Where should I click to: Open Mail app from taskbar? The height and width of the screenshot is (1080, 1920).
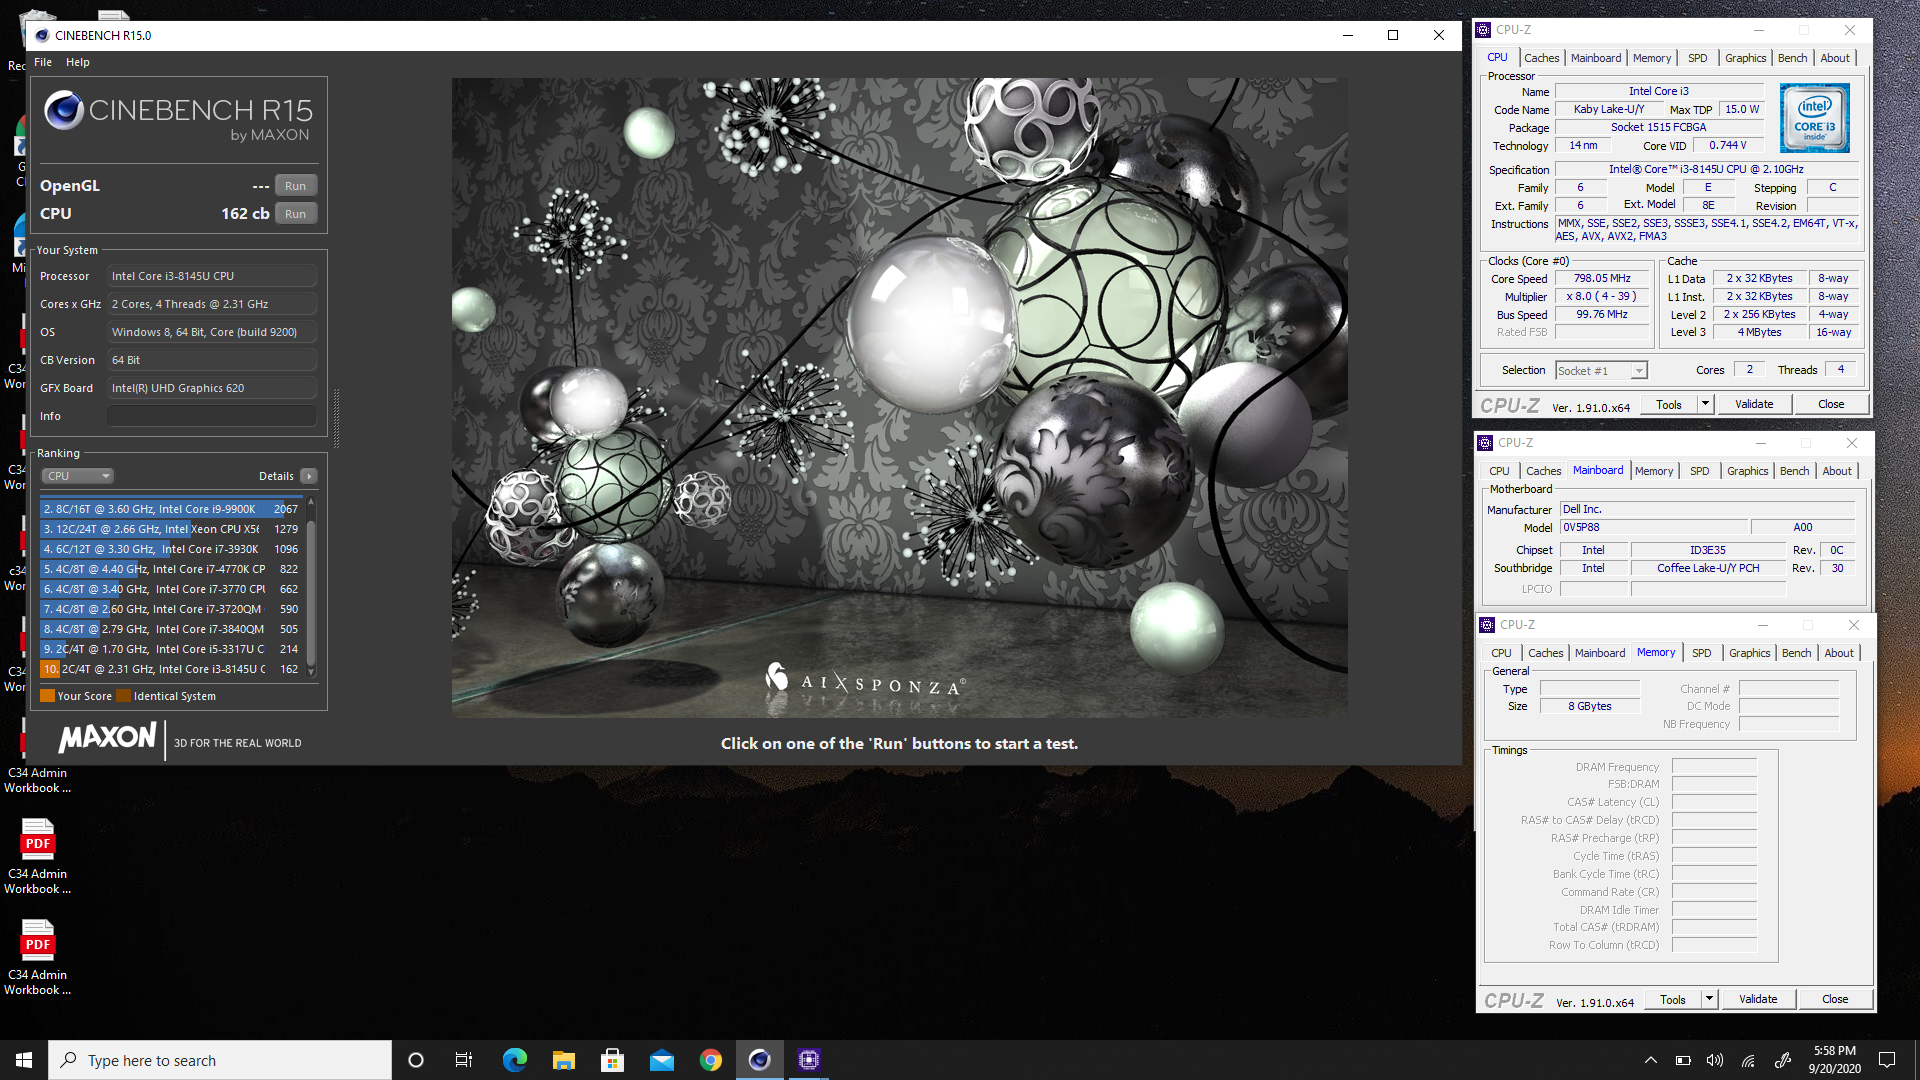661,1060
